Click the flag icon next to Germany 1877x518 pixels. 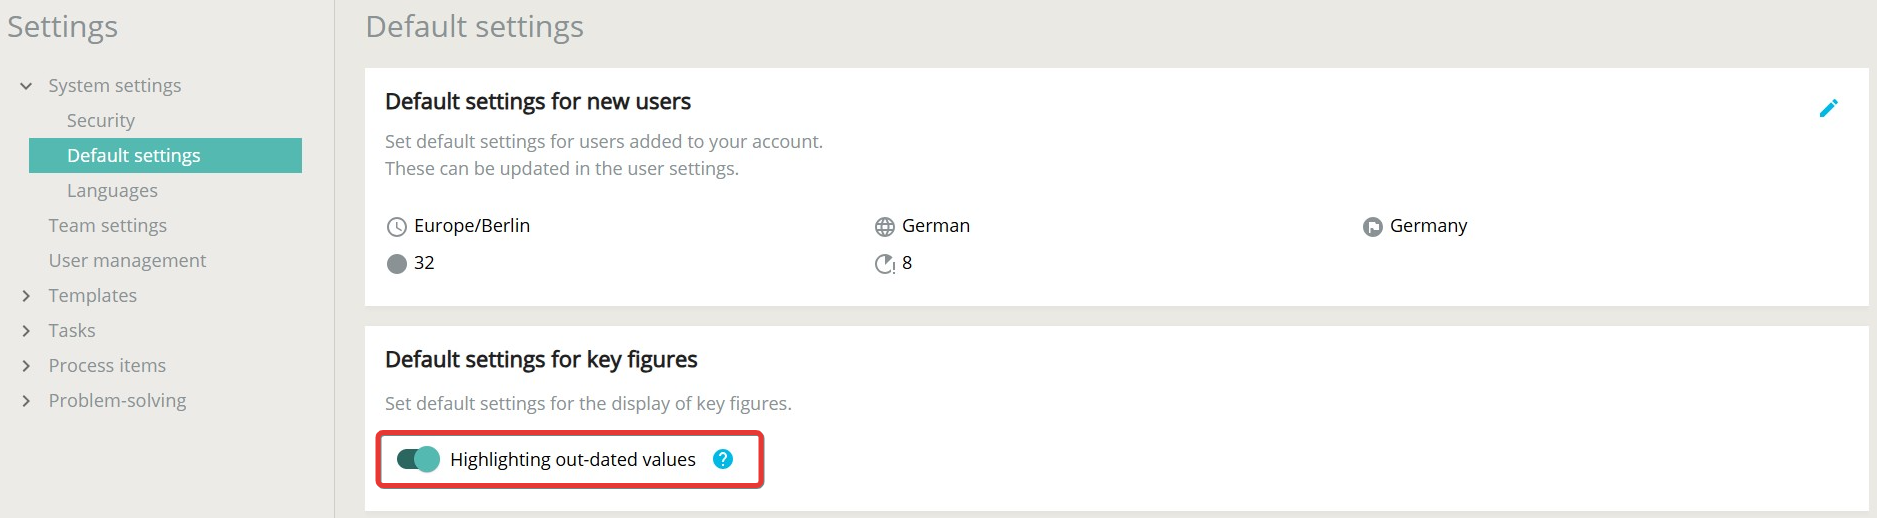1372,227
